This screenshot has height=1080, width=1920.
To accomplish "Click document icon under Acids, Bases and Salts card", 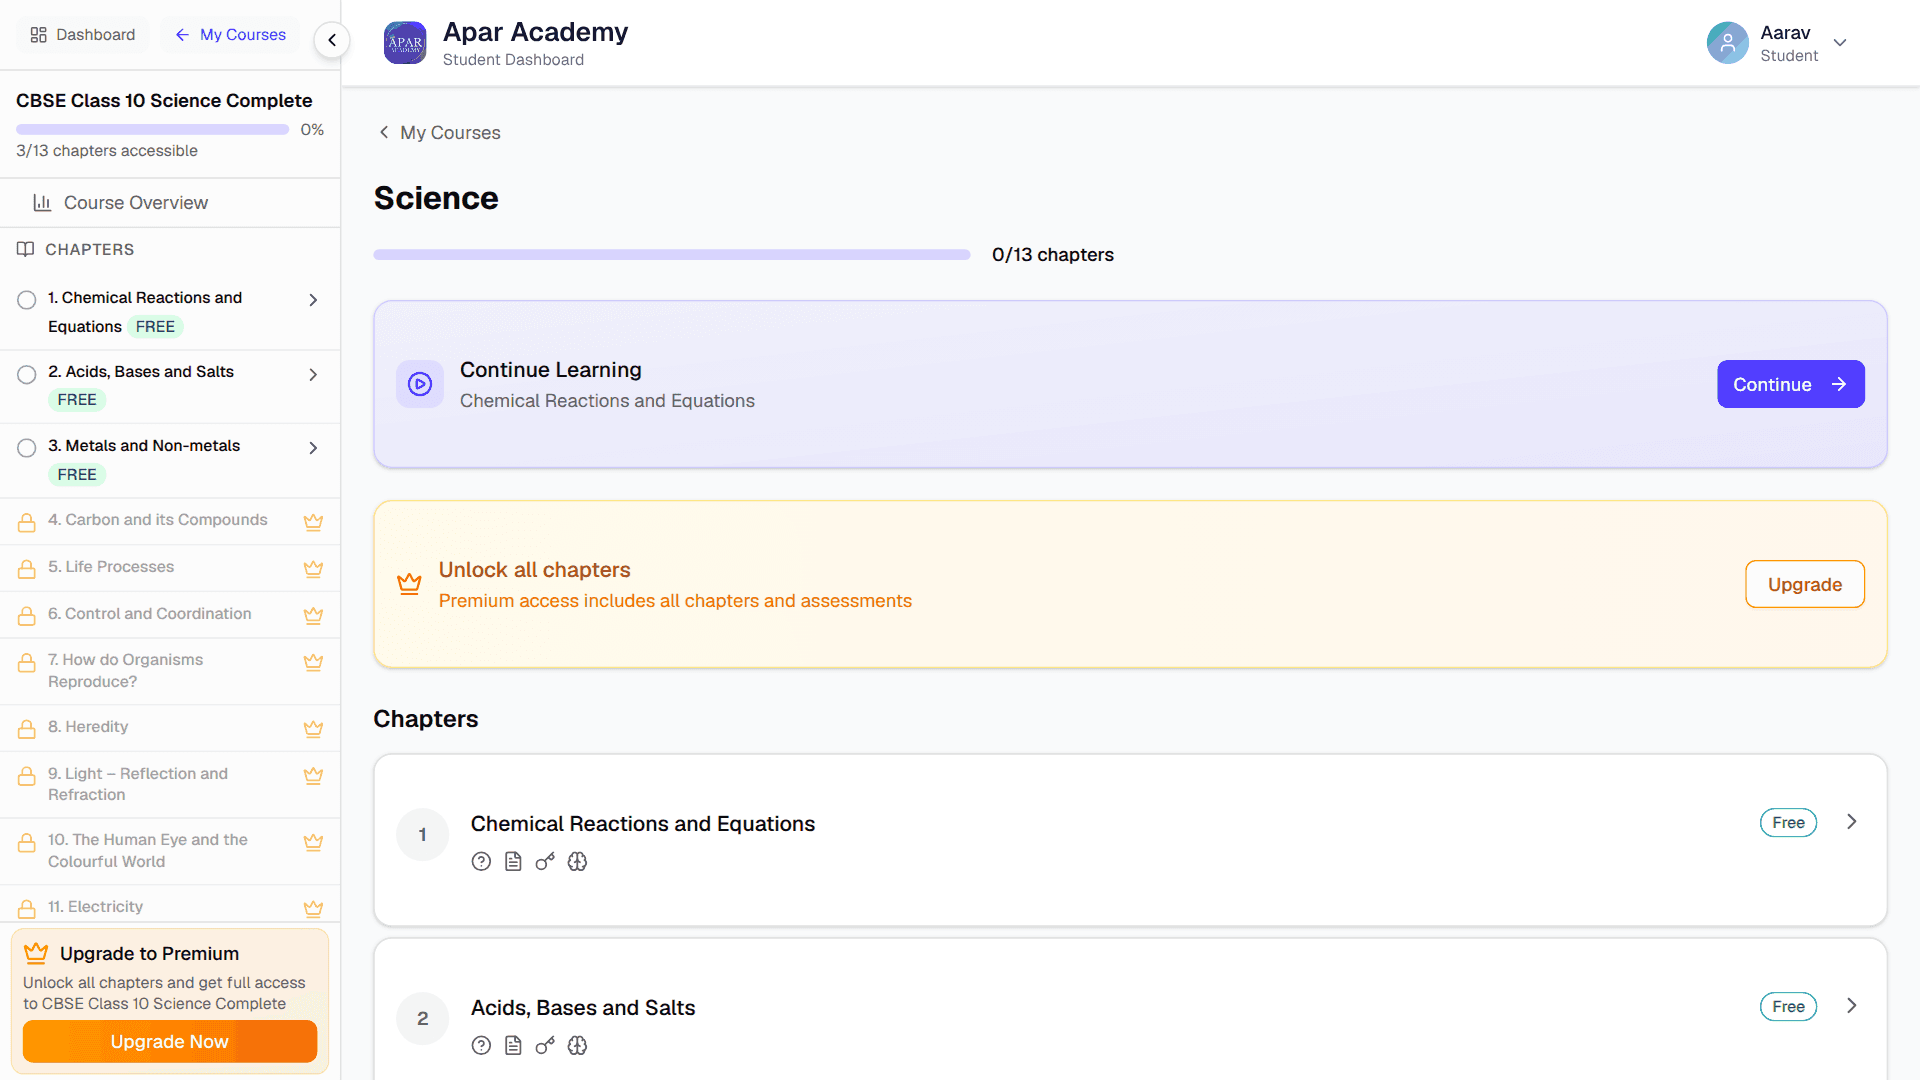I will point(513,1046).
